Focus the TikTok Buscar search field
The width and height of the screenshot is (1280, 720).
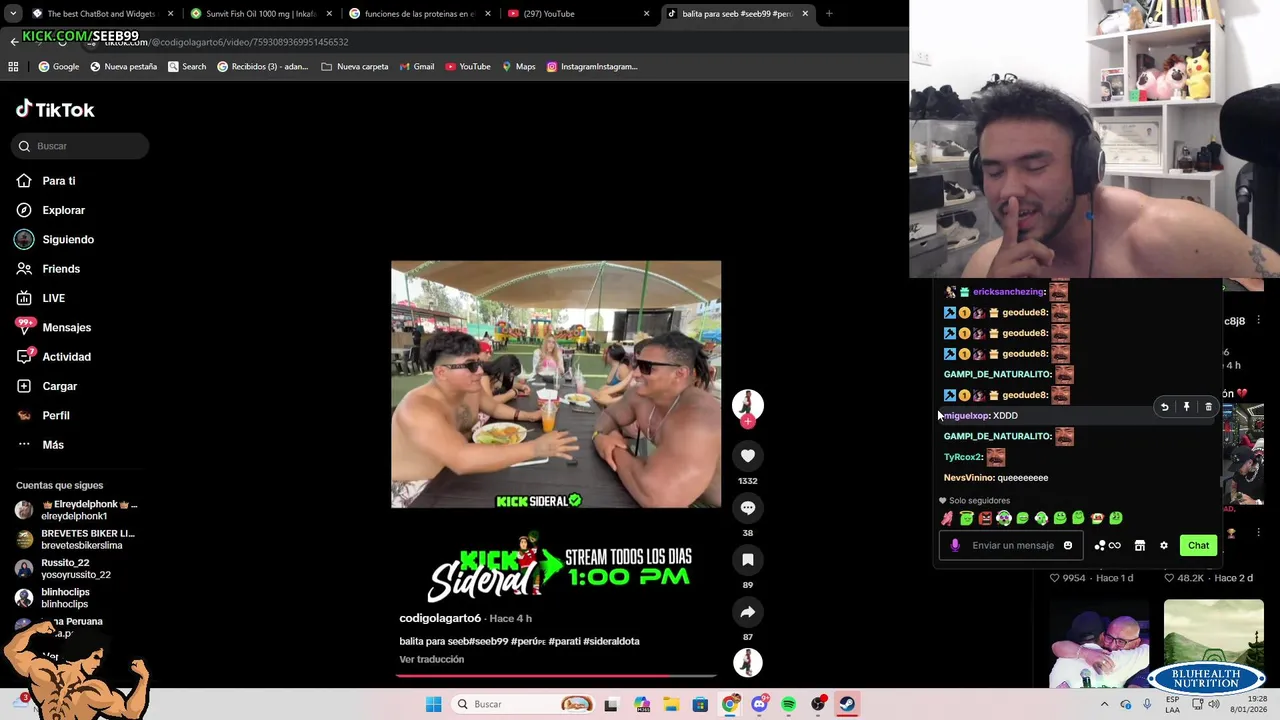click(x=80, y=146)
